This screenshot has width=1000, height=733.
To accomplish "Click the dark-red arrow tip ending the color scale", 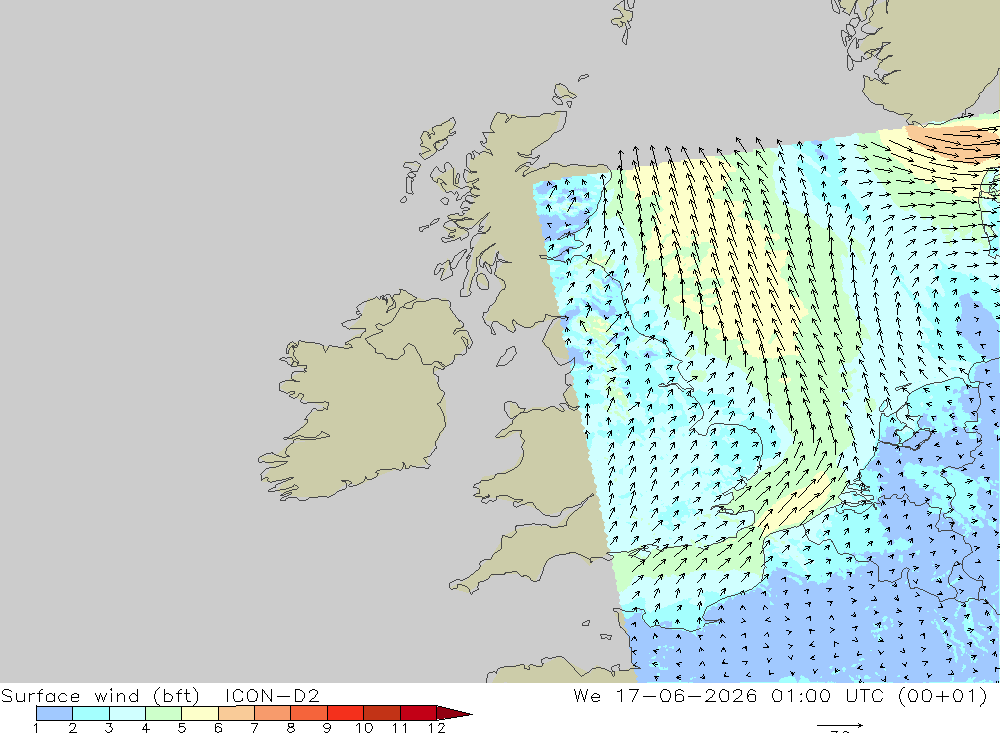I will (x=453, y=713).
